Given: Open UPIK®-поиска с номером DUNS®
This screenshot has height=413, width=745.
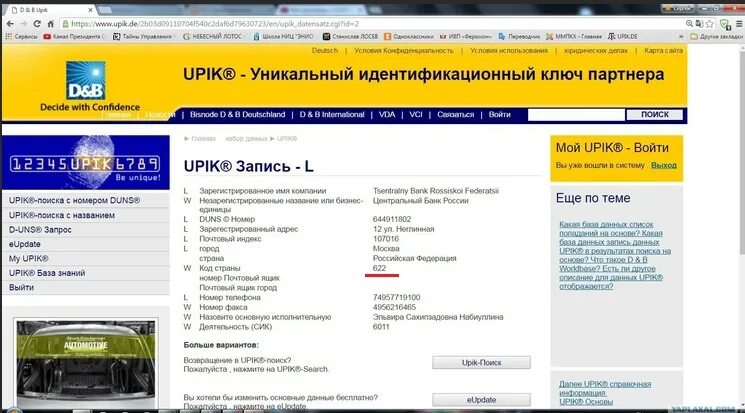Looking at the screenshot, I should (74, 201).
